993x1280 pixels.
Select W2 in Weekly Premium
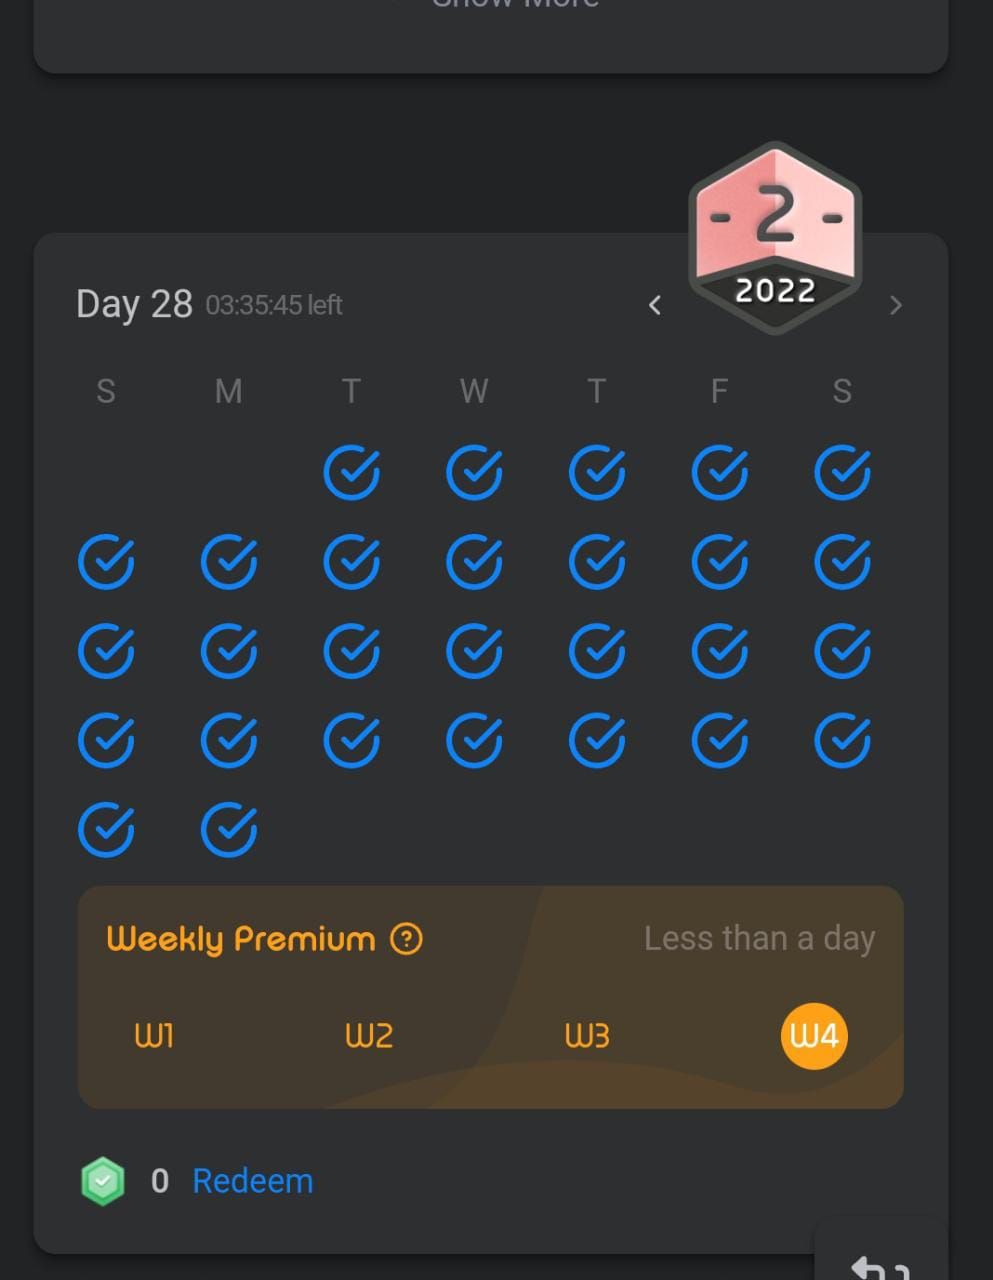(369, 1036)
